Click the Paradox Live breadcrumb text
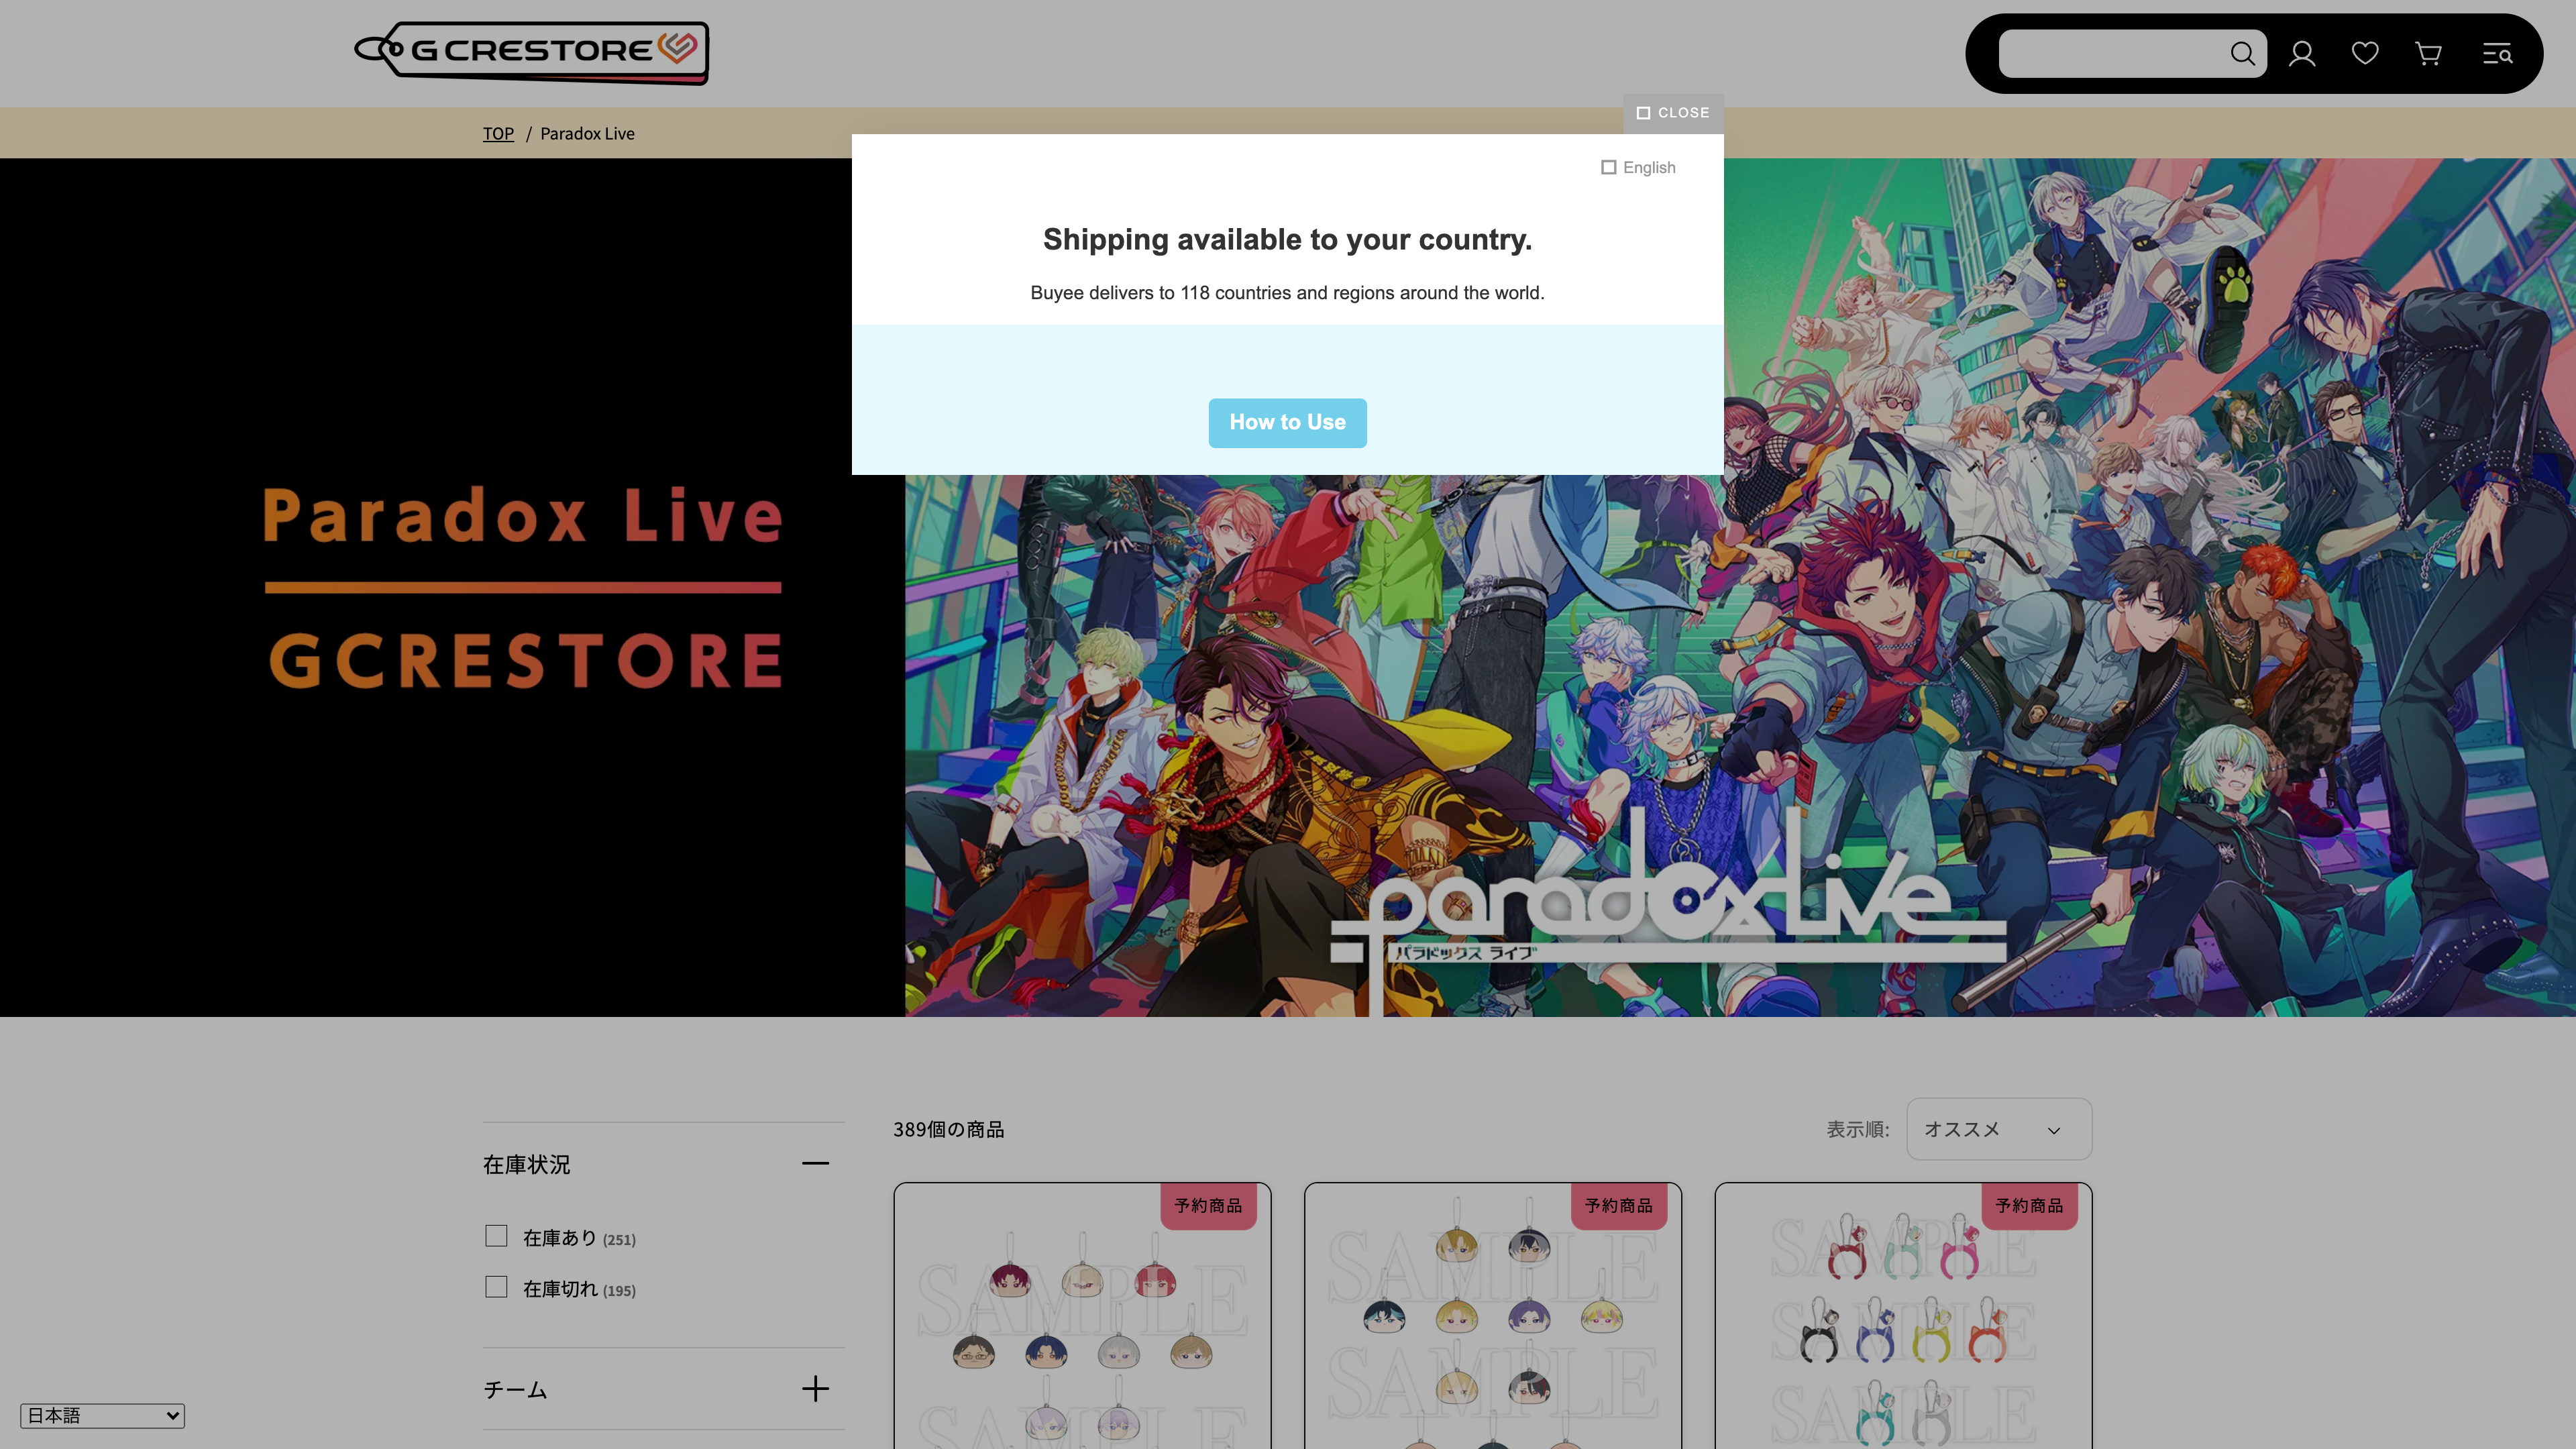 [x=587, y=134]
